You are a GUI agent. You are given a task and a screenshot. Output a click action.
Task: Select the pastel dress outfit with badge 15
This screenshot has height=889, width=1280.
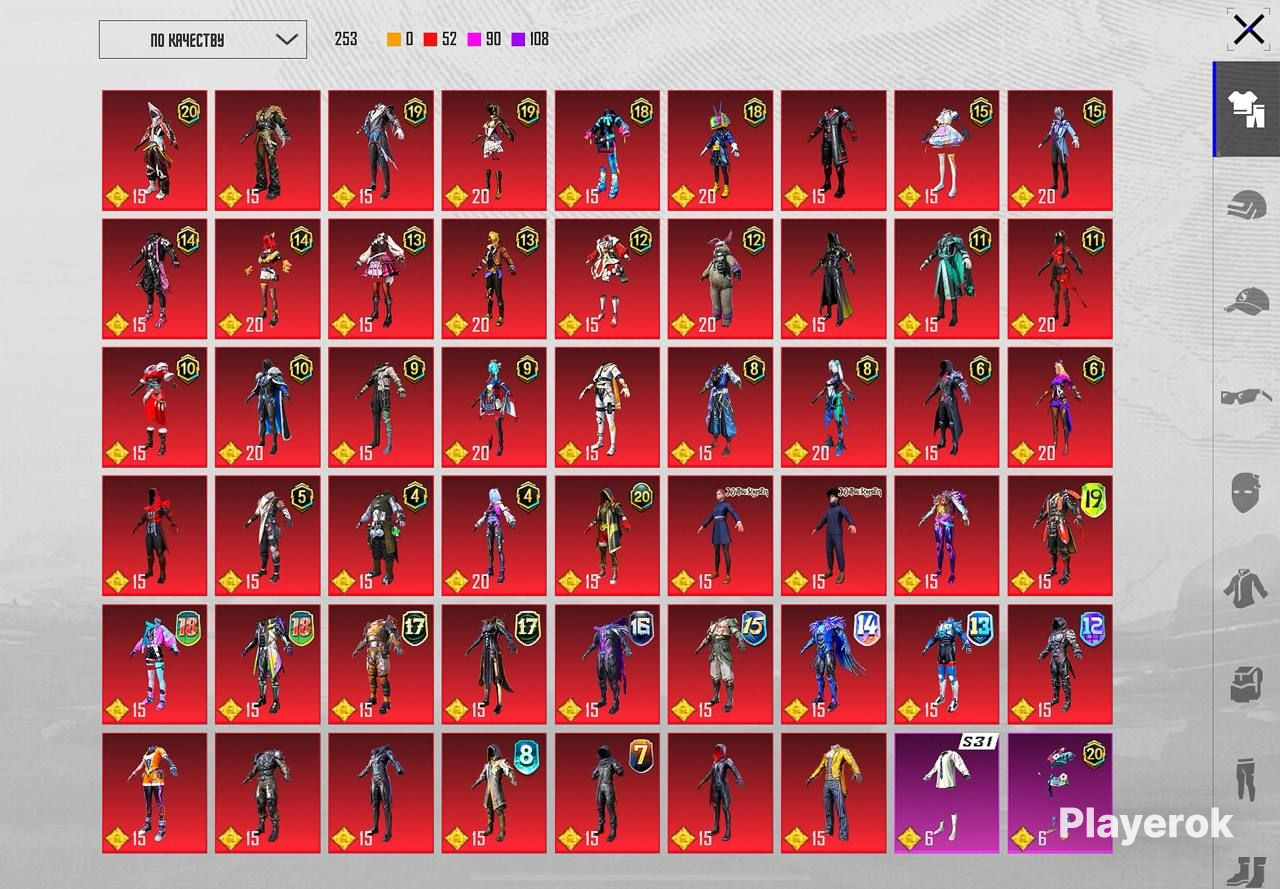coord(947,151)
